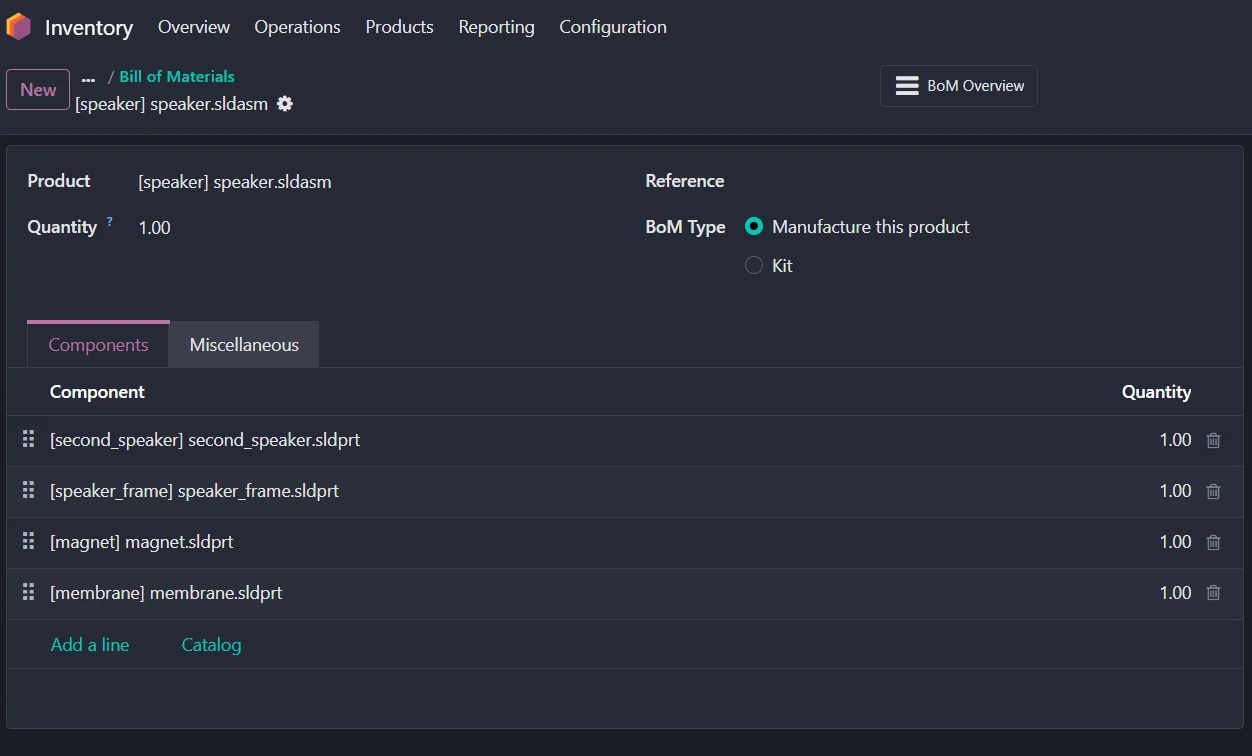Click the drag handle of the second_speaker row
Screen dimensions: 1252x756
(28, 440)
